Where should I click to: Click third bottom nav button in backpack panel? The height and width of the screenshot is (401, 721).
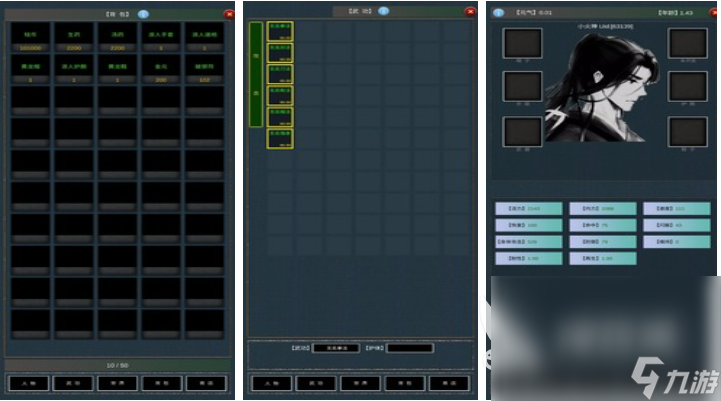tap(117, 383)
